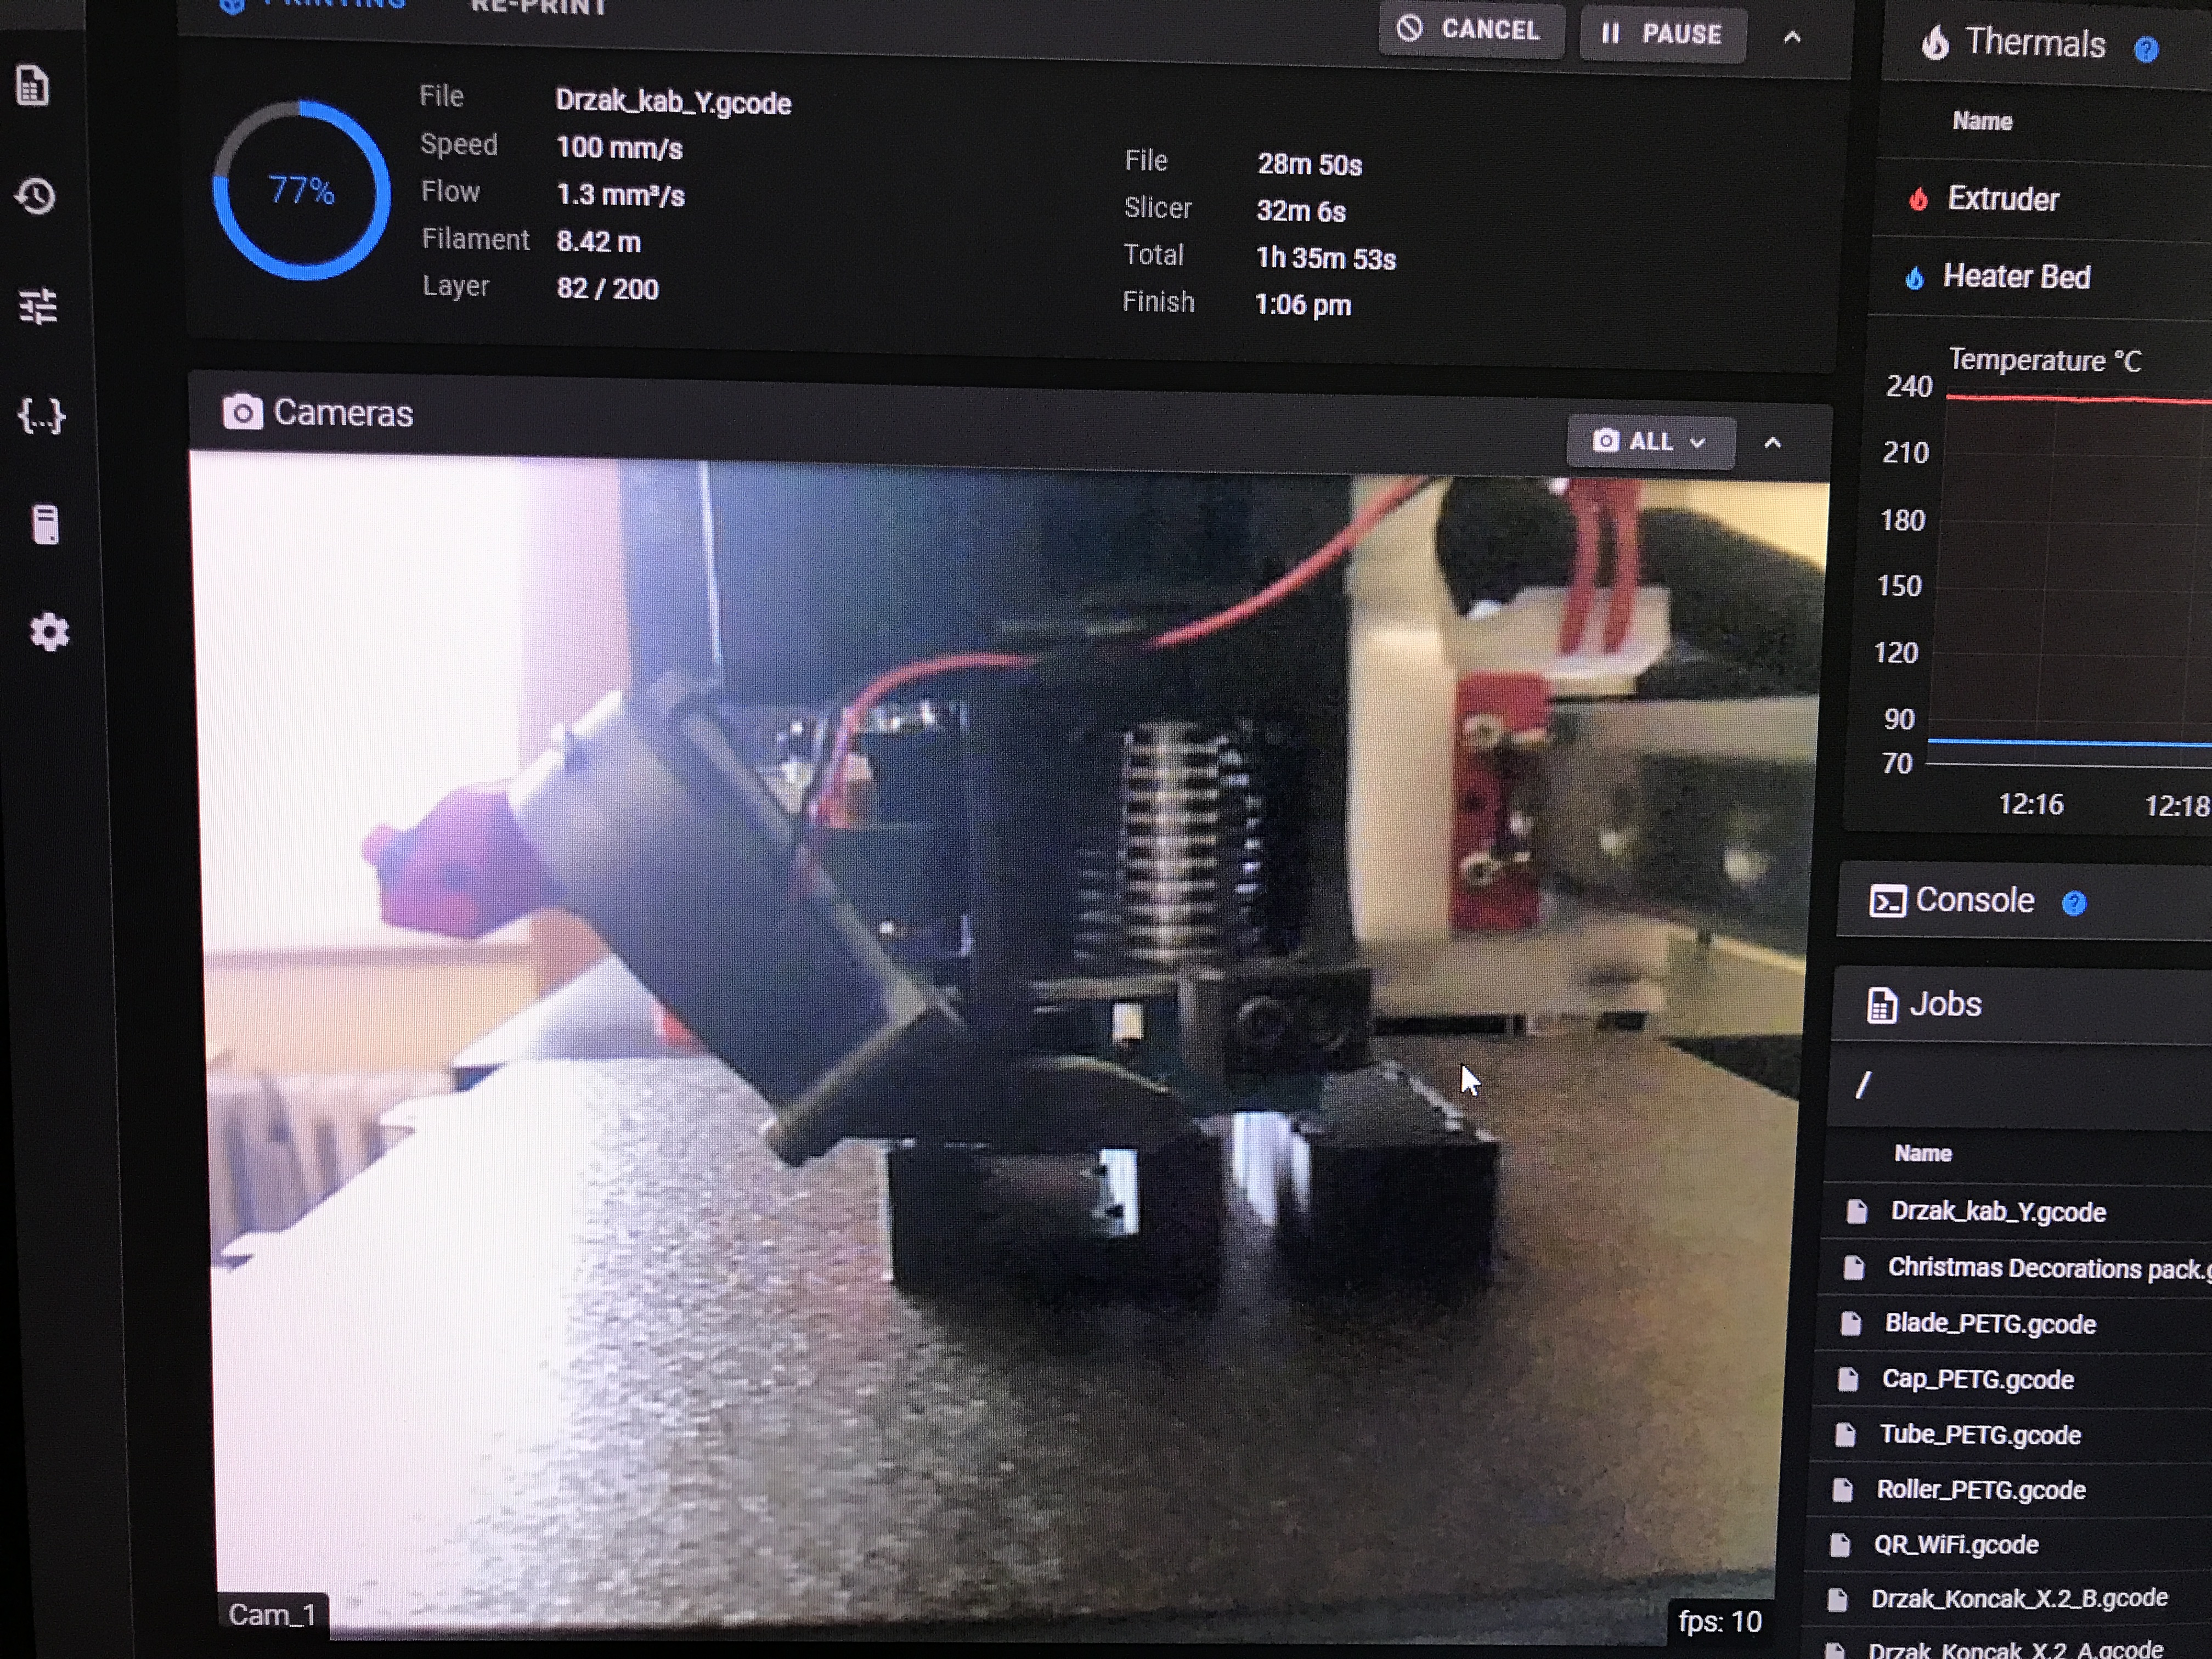Open the Configure curly-braces sidebar icon
The image size is (2212, 1659).
tap(41, 415)
